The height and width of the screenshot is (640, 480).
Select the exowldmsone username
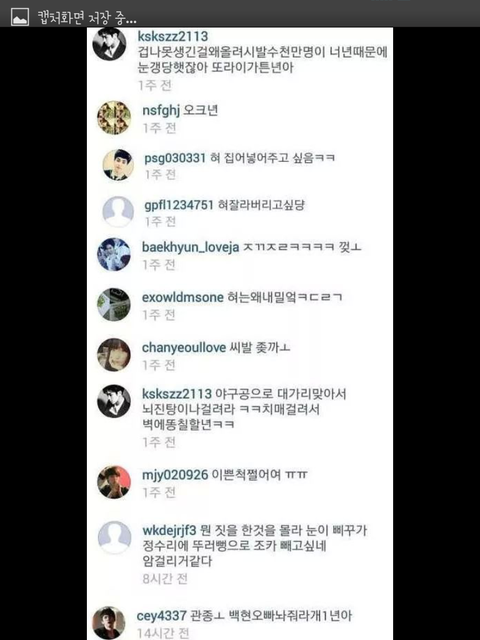click(183, 297)
